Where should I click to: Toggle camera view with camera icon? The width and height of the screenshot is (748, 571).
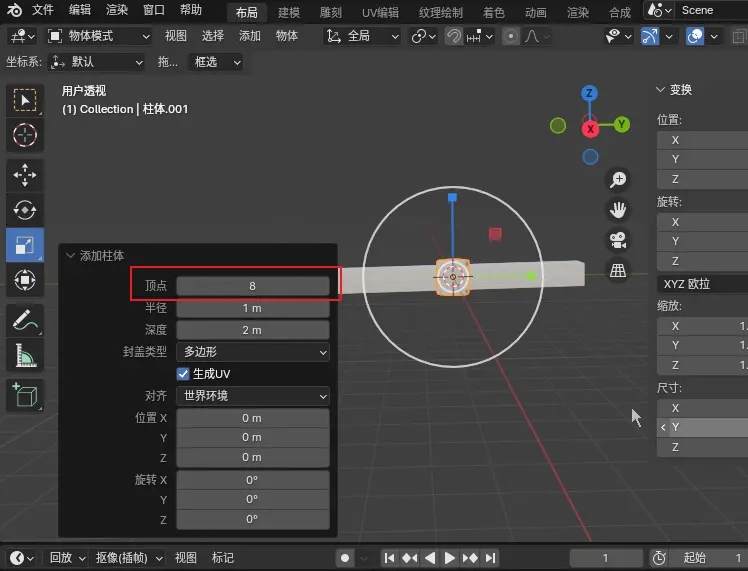tap(619, 240)
